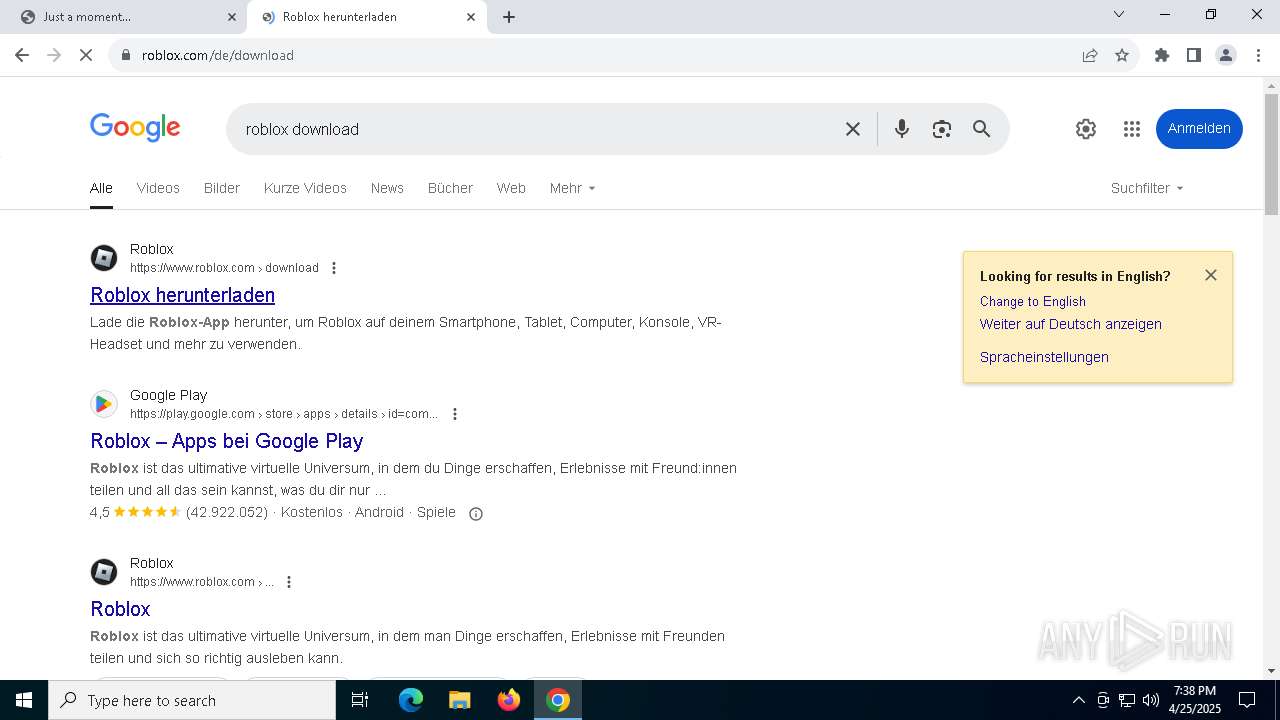Open the third 'Roblox' result link
This screenshot has width=1280, height=720.
(x=120, y=609)
